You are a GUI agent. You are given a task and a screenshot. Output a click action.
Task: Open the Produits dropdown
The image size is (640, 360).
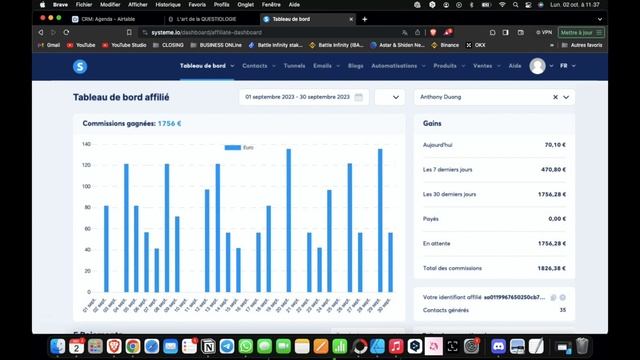pyautogui.click(x=449, y=66)
